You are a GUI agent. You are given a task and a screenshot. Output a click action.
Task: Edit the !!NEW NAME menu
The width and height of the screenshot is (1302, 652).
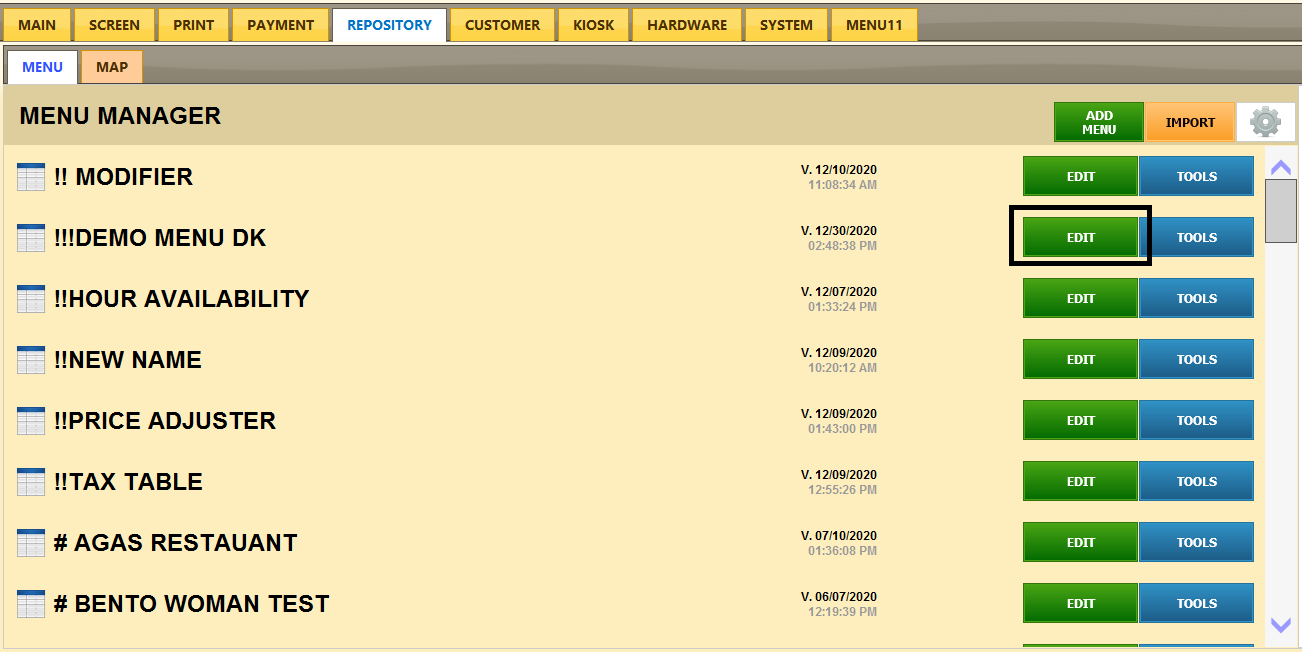click(x=1080, y=359)
